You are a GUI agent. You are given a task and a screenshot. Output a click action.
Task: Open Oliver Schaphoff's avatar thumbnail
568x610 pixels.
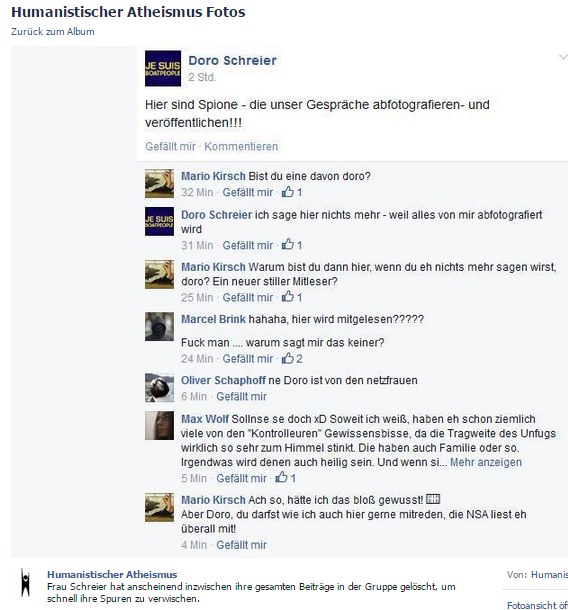point(160,388)
